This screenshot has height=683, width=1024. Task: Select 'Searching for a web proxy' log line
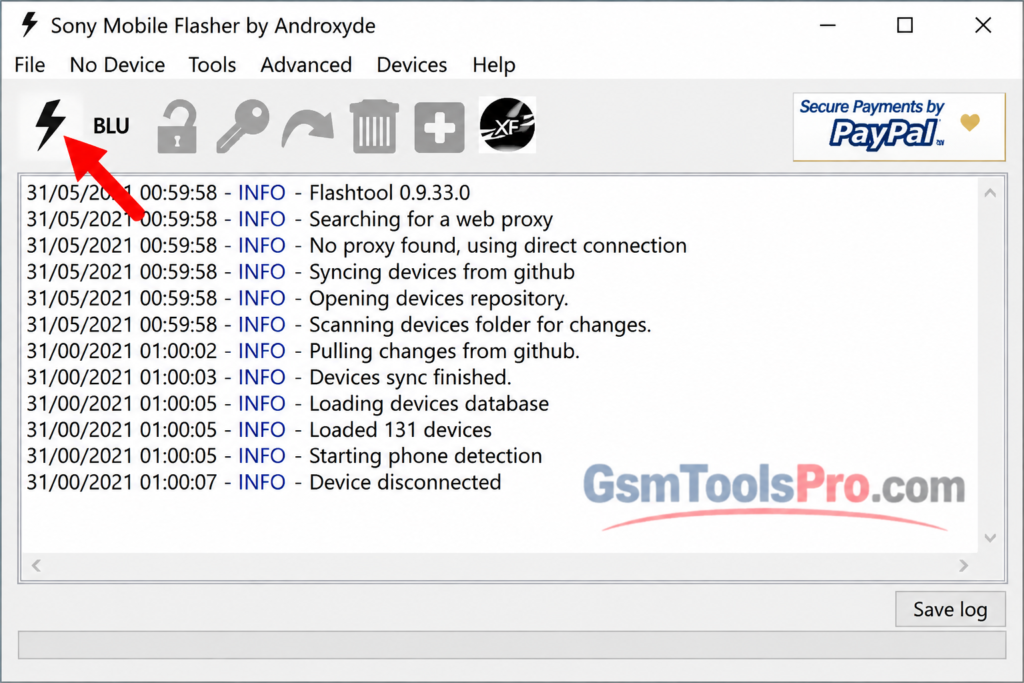click(x=289, y=219)
